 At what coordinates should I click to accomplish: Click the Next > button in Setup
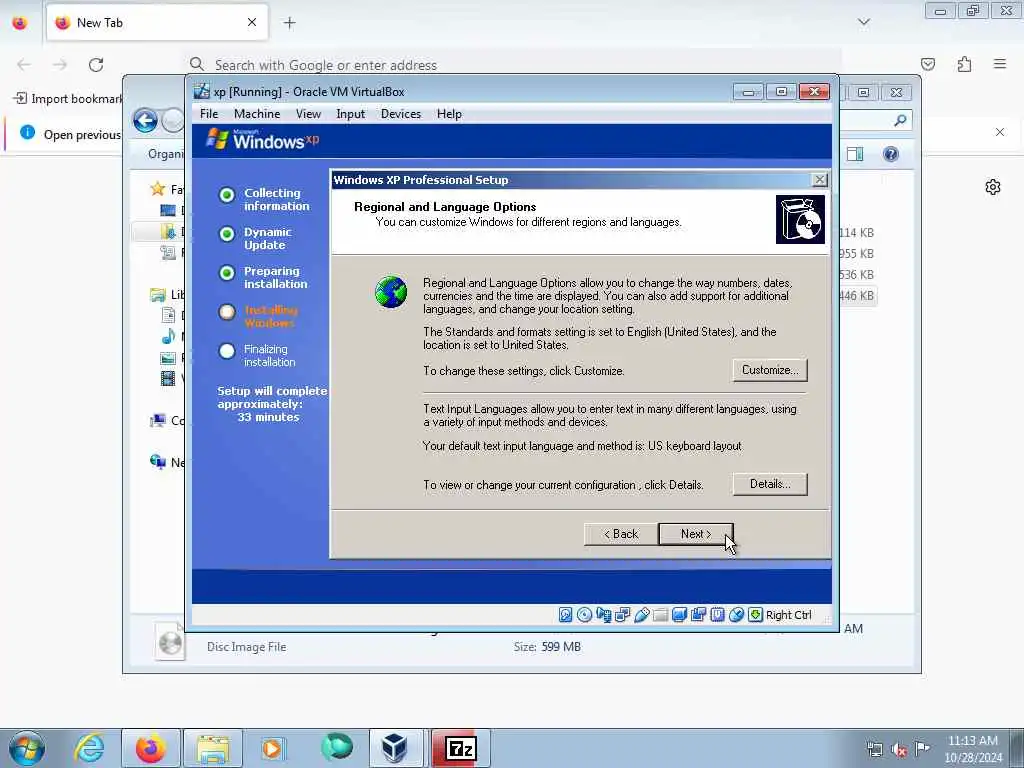696,534
